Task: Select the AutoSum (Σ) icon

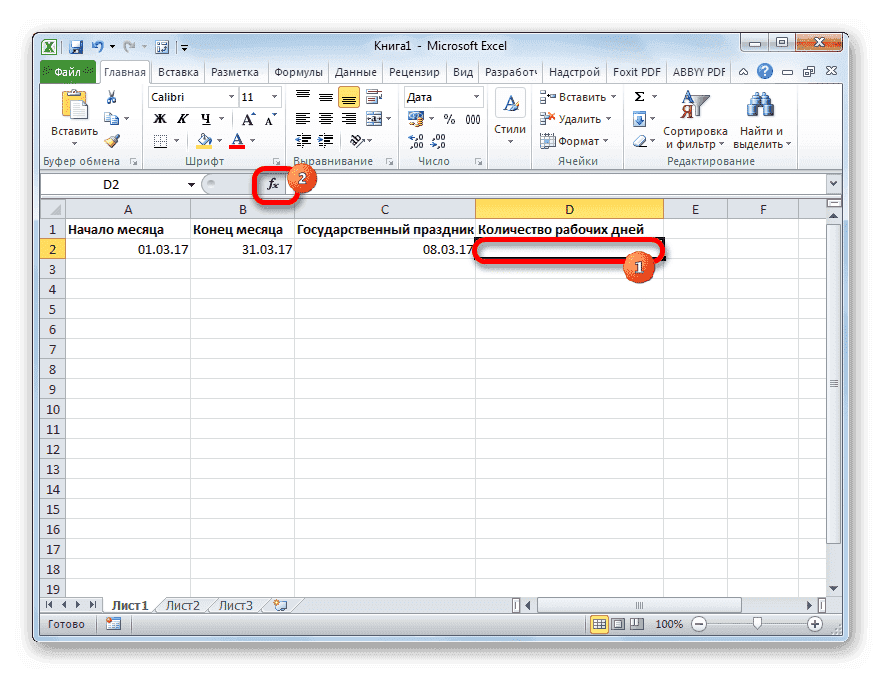Action: [640, 96]
